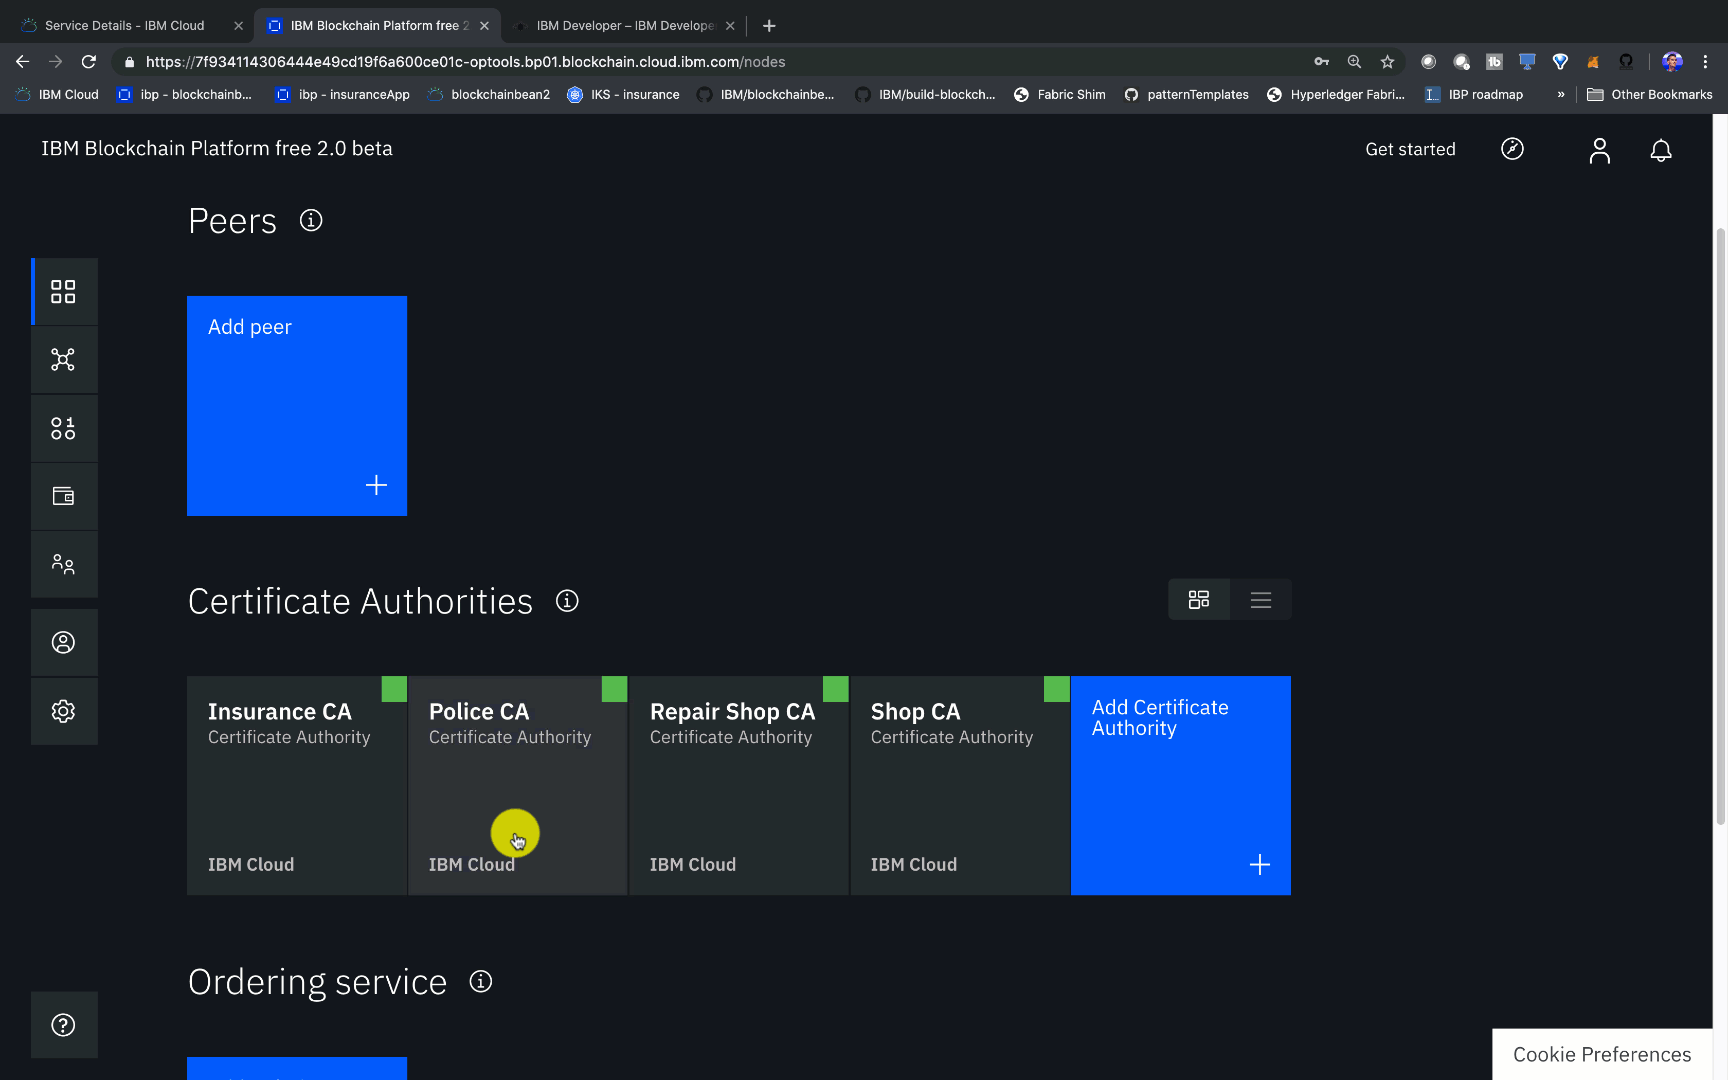Viewport: 1728px width, 1080px height.
Task: Open the user profile icon in header
Action: [1600, 150]
